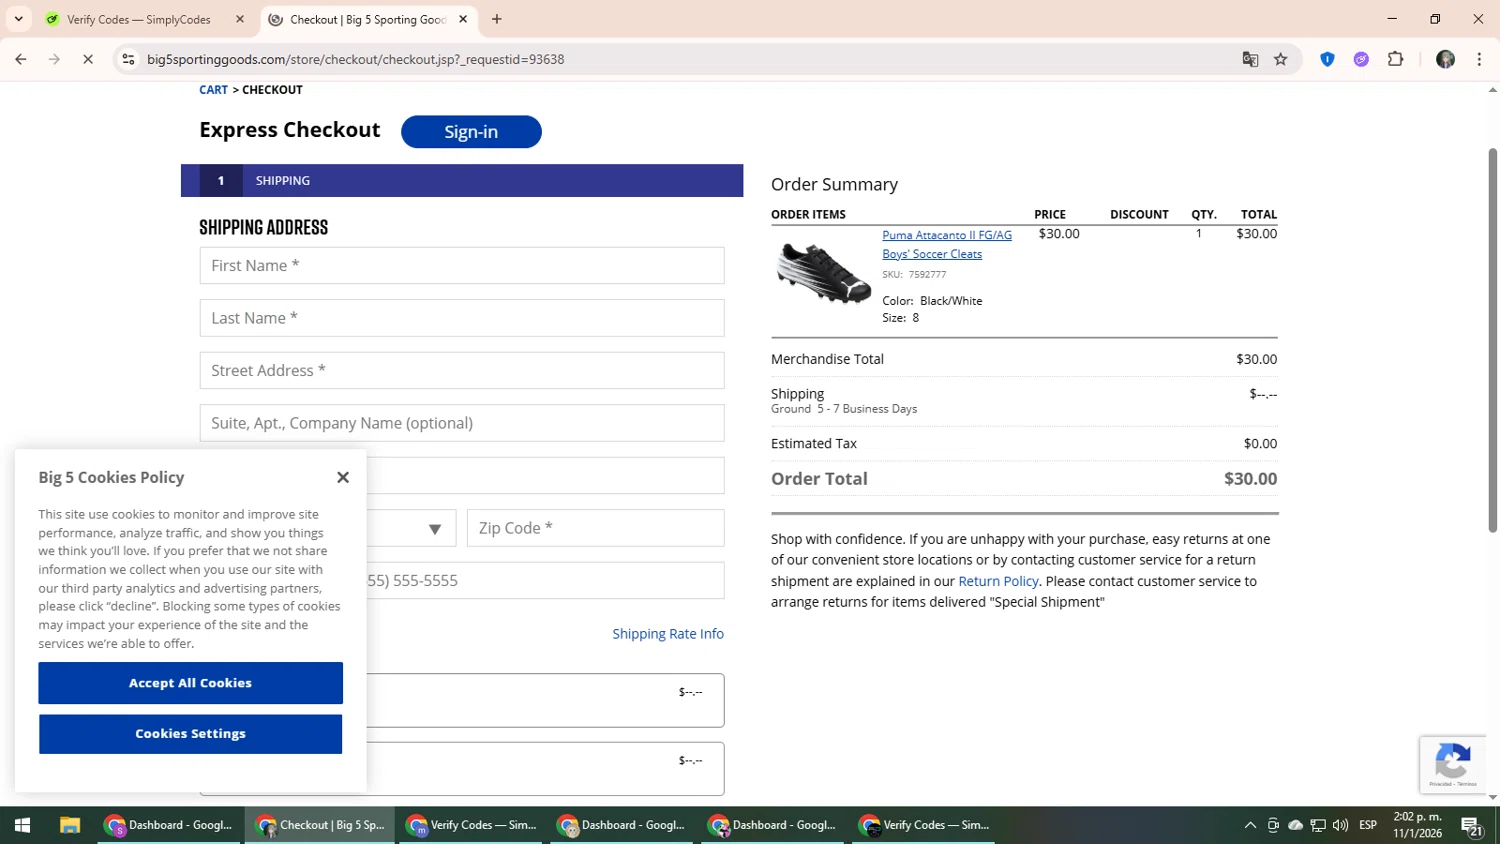Open the Extensions puzzle menu

click(x=1396, y=59)
